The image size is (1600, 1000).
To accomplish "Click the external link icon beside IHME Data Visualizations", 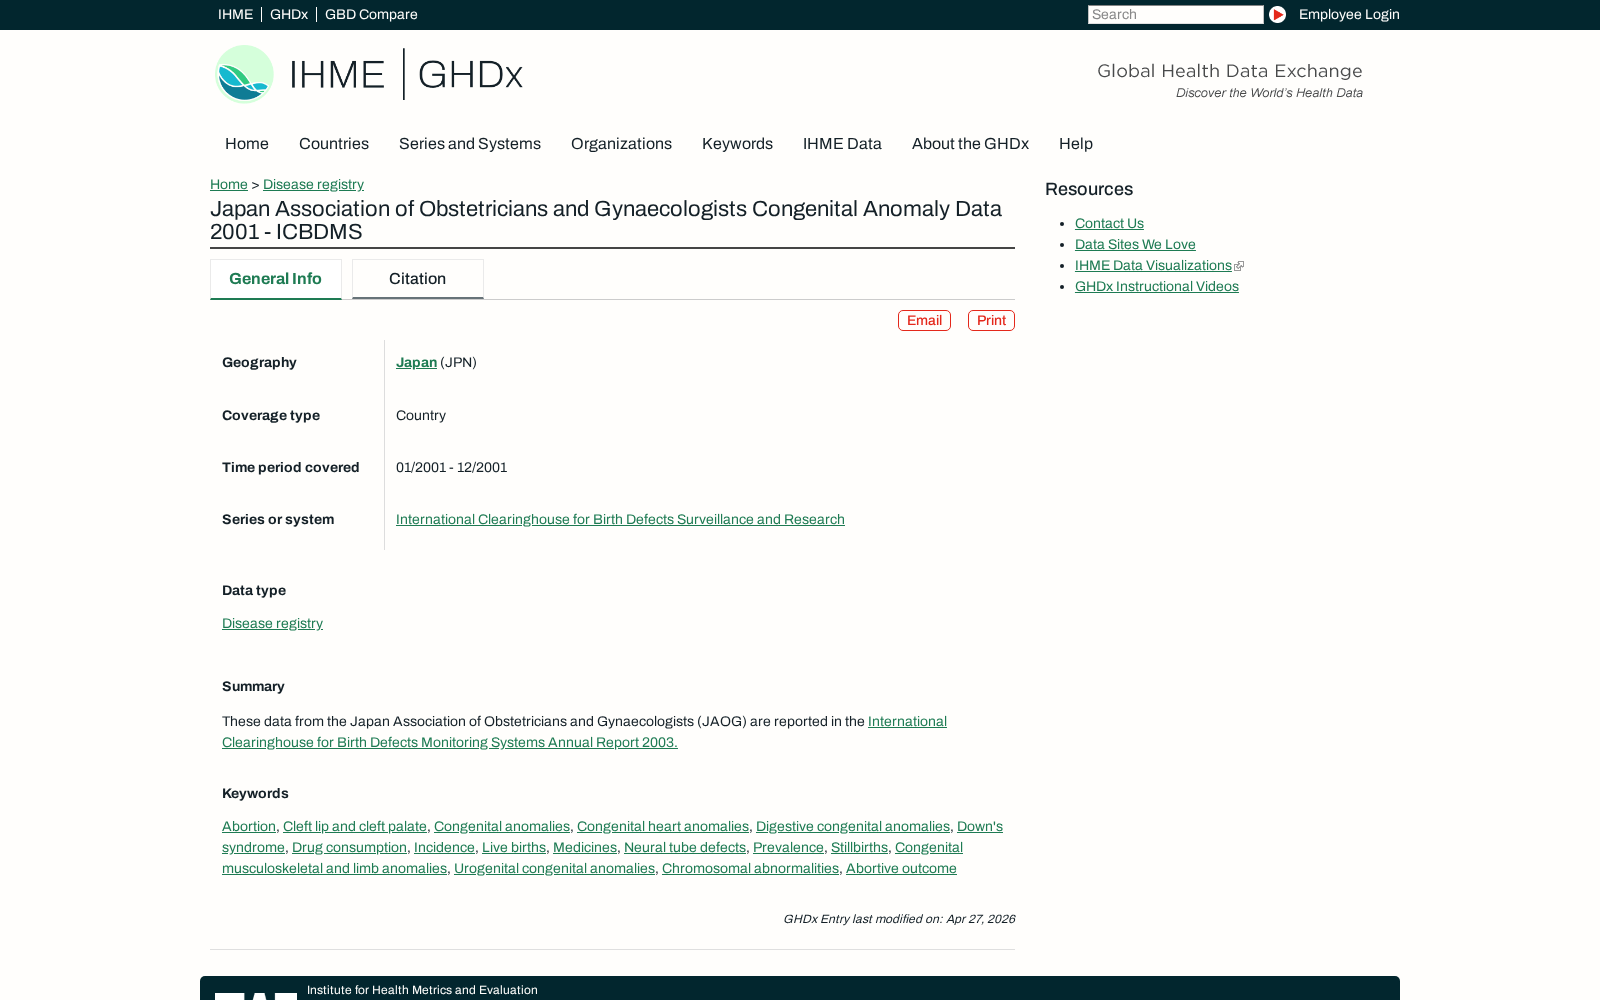I will [1239, 266].
